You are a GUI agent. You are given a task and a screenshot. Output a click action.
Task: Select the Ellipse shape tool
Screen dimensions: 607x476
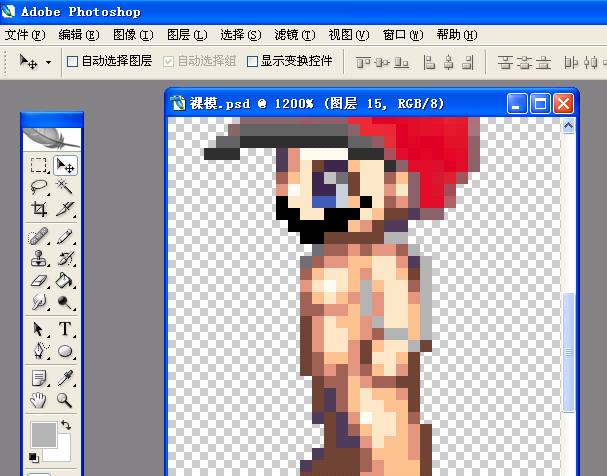65,351
